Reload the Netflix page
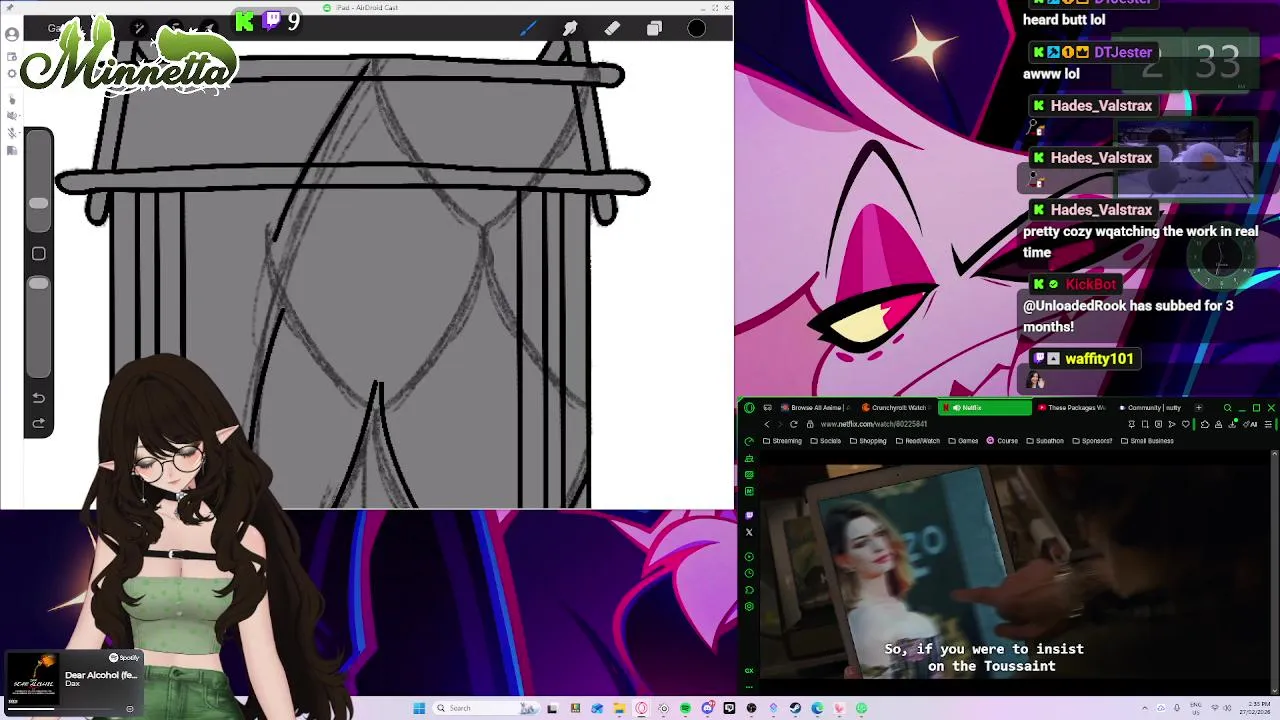The height and width of the screenshot is (720, 1280). point(794,424)
